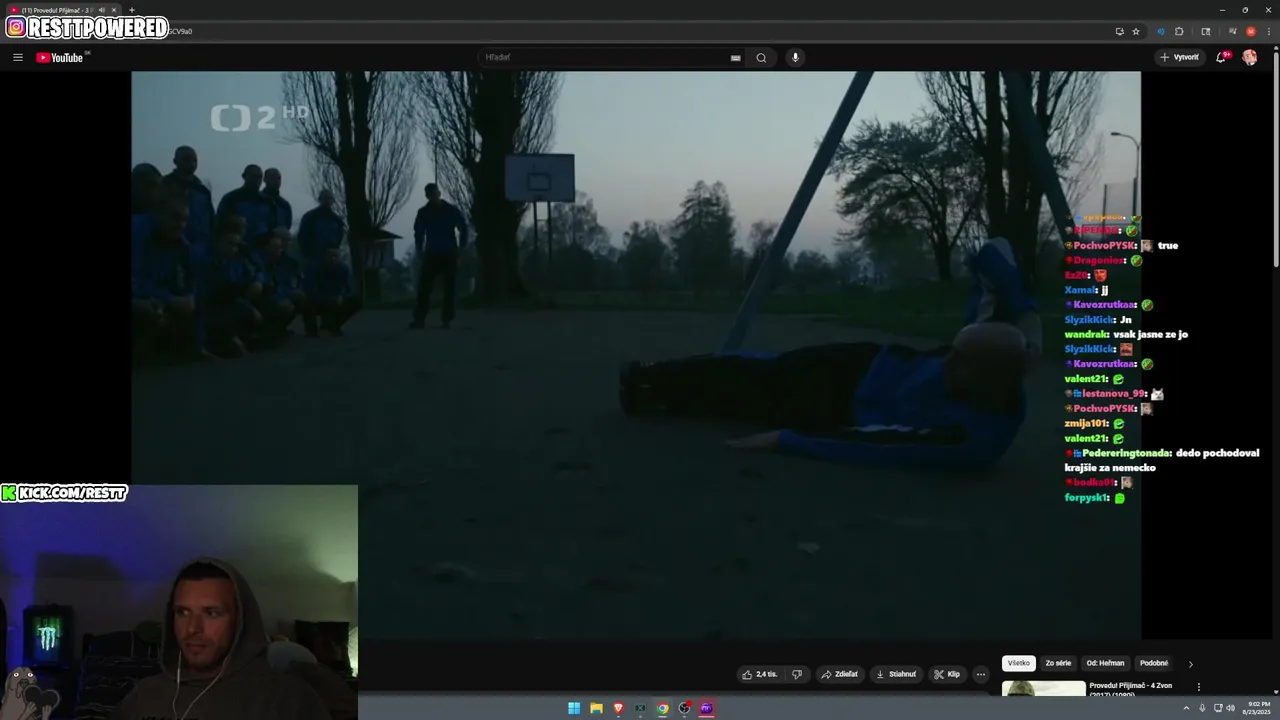Bookmark this page with the star icon
The height and width of the screenshot is (720, 1280).
1136,31
